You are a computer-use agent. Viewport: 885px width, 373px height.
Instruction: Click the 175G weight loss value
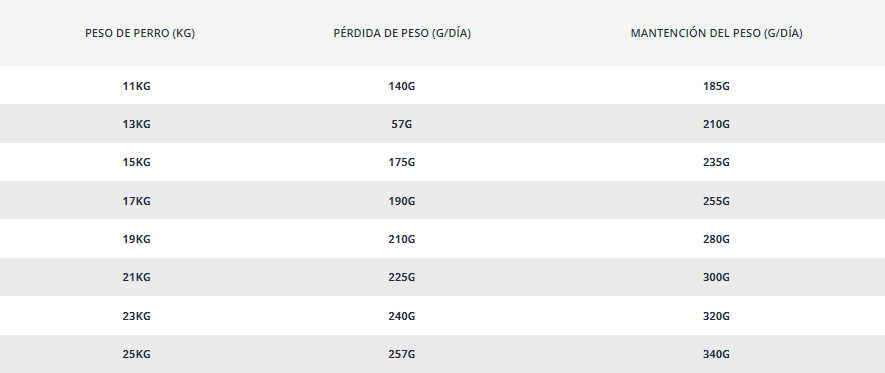pos(402,163)
